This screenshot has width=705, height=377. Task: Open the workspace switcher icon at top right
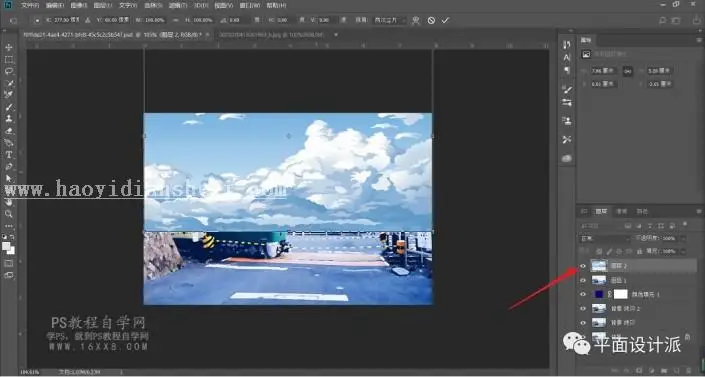676,20
